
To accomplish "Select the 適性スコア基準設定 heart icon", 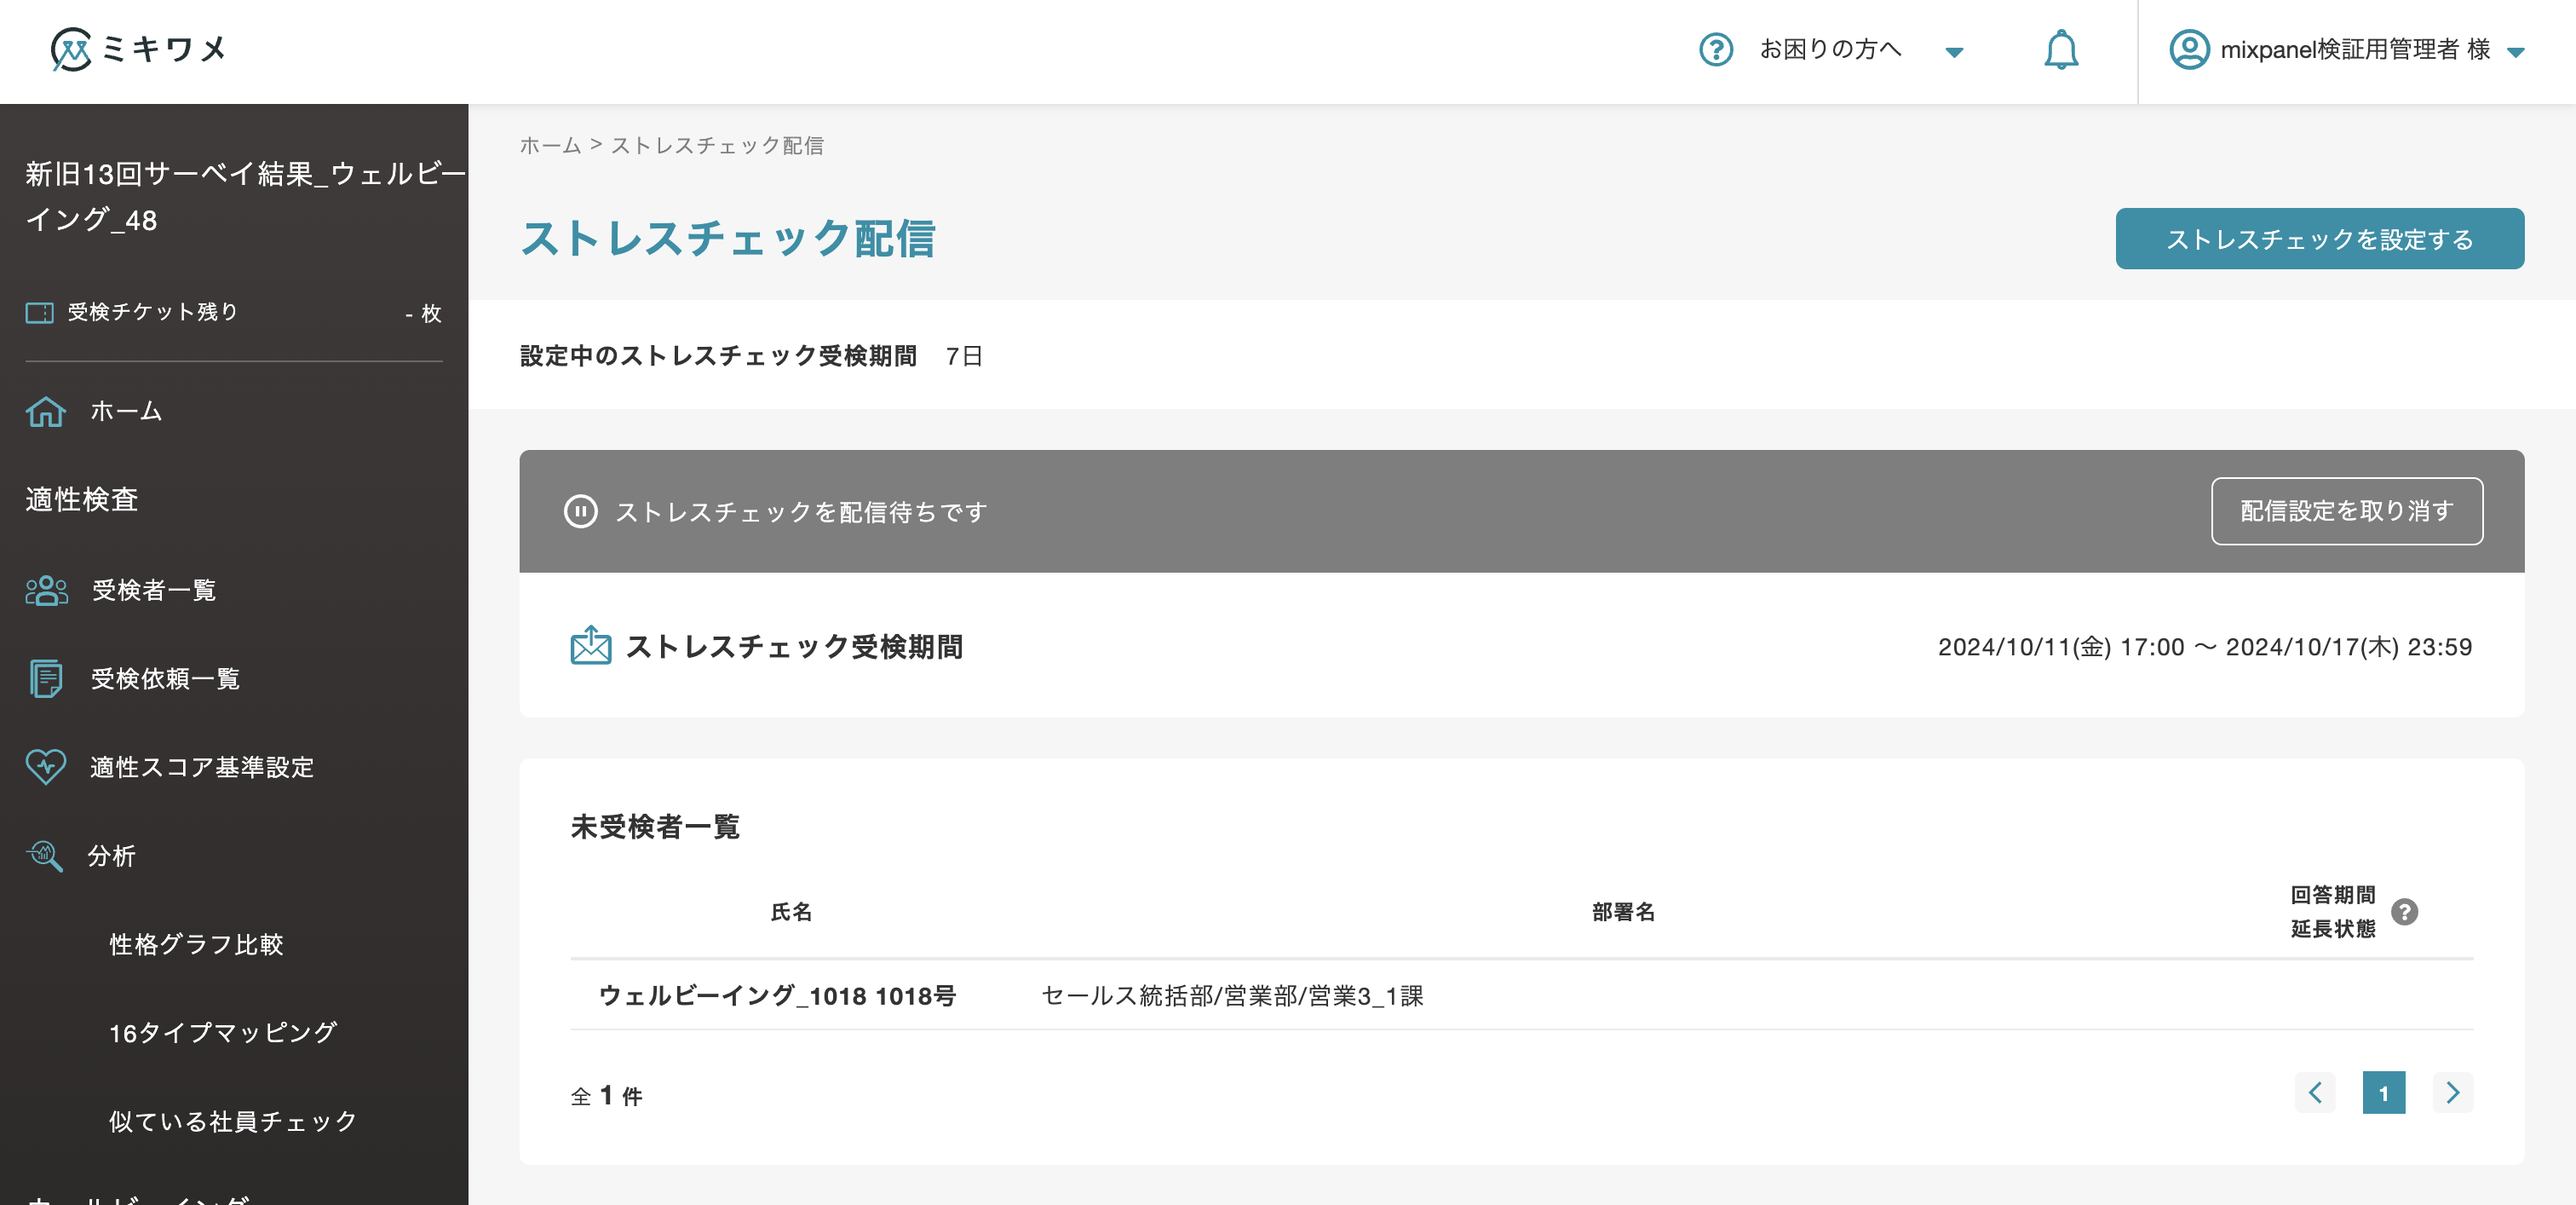I will tap(45, 768).
